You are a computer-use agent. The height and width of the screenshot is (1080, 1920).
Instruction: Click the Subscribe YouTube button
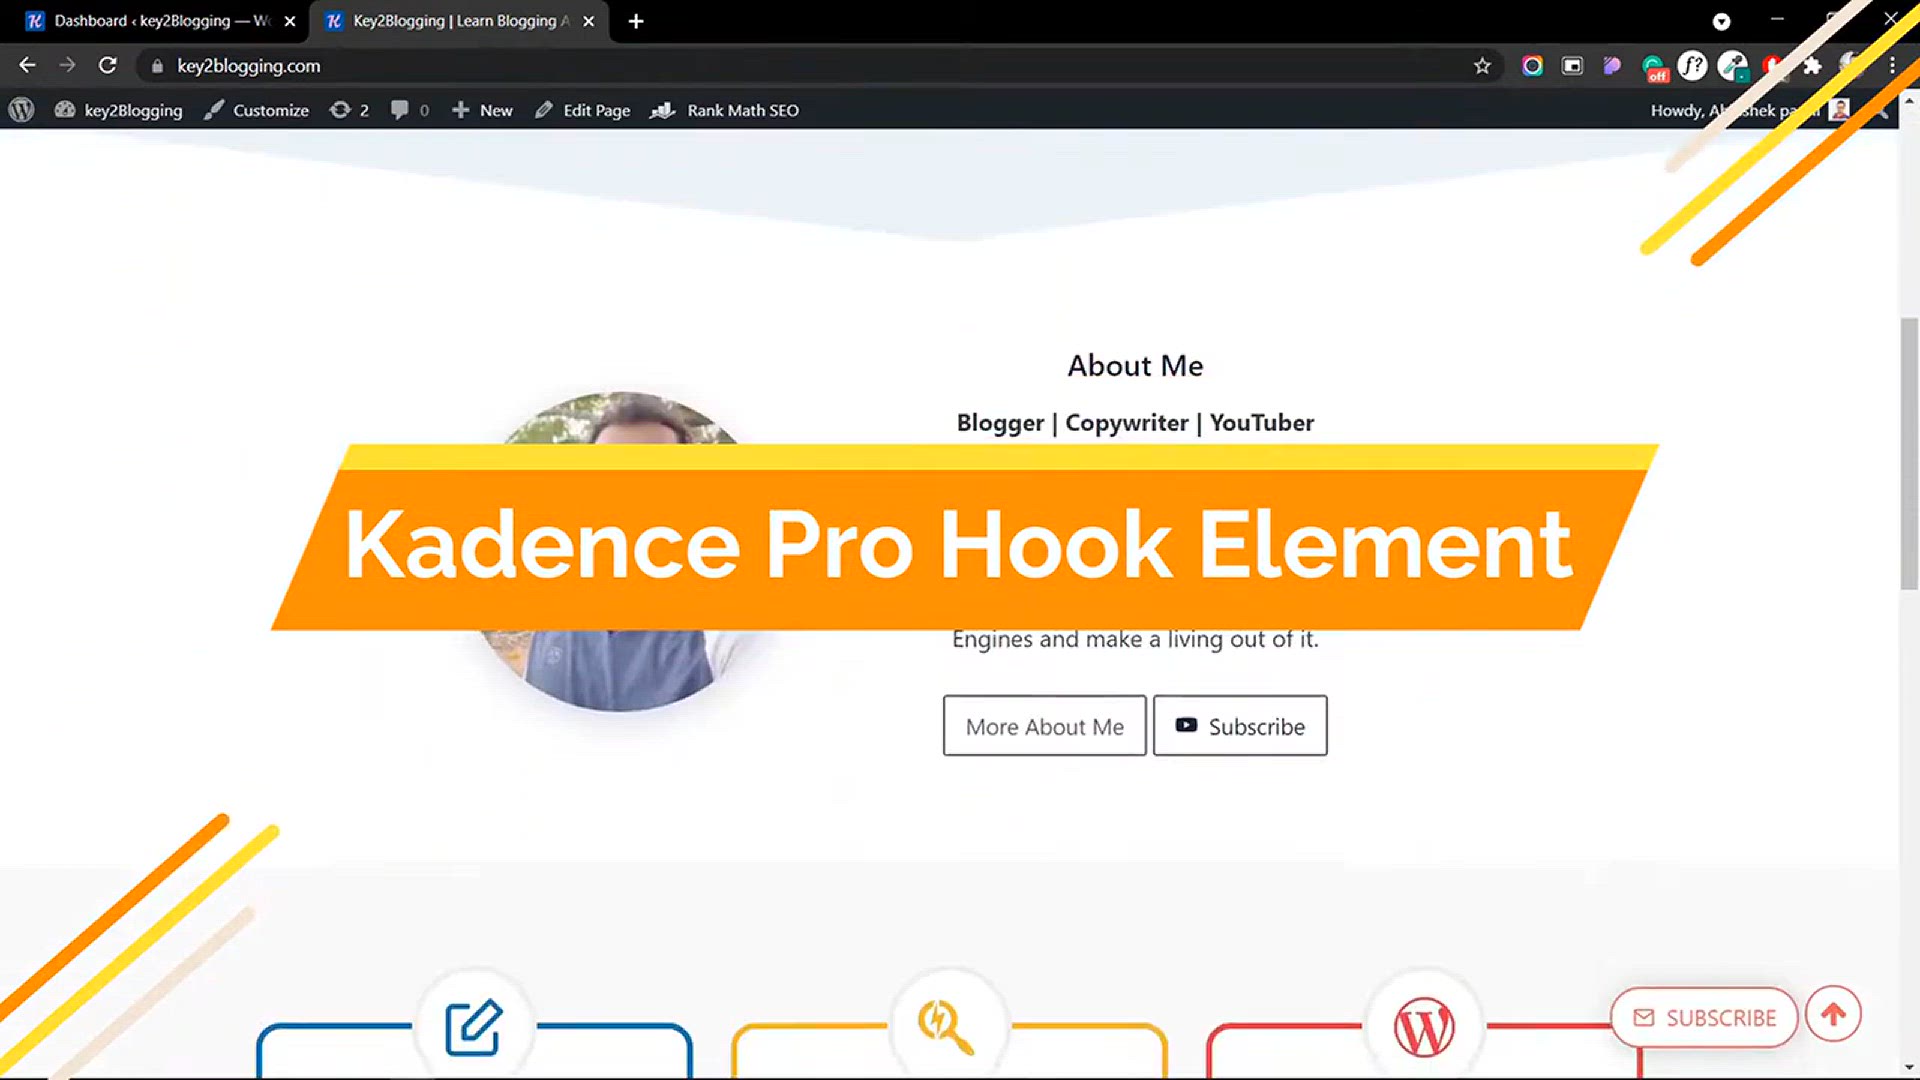(x=1240, y=726)
